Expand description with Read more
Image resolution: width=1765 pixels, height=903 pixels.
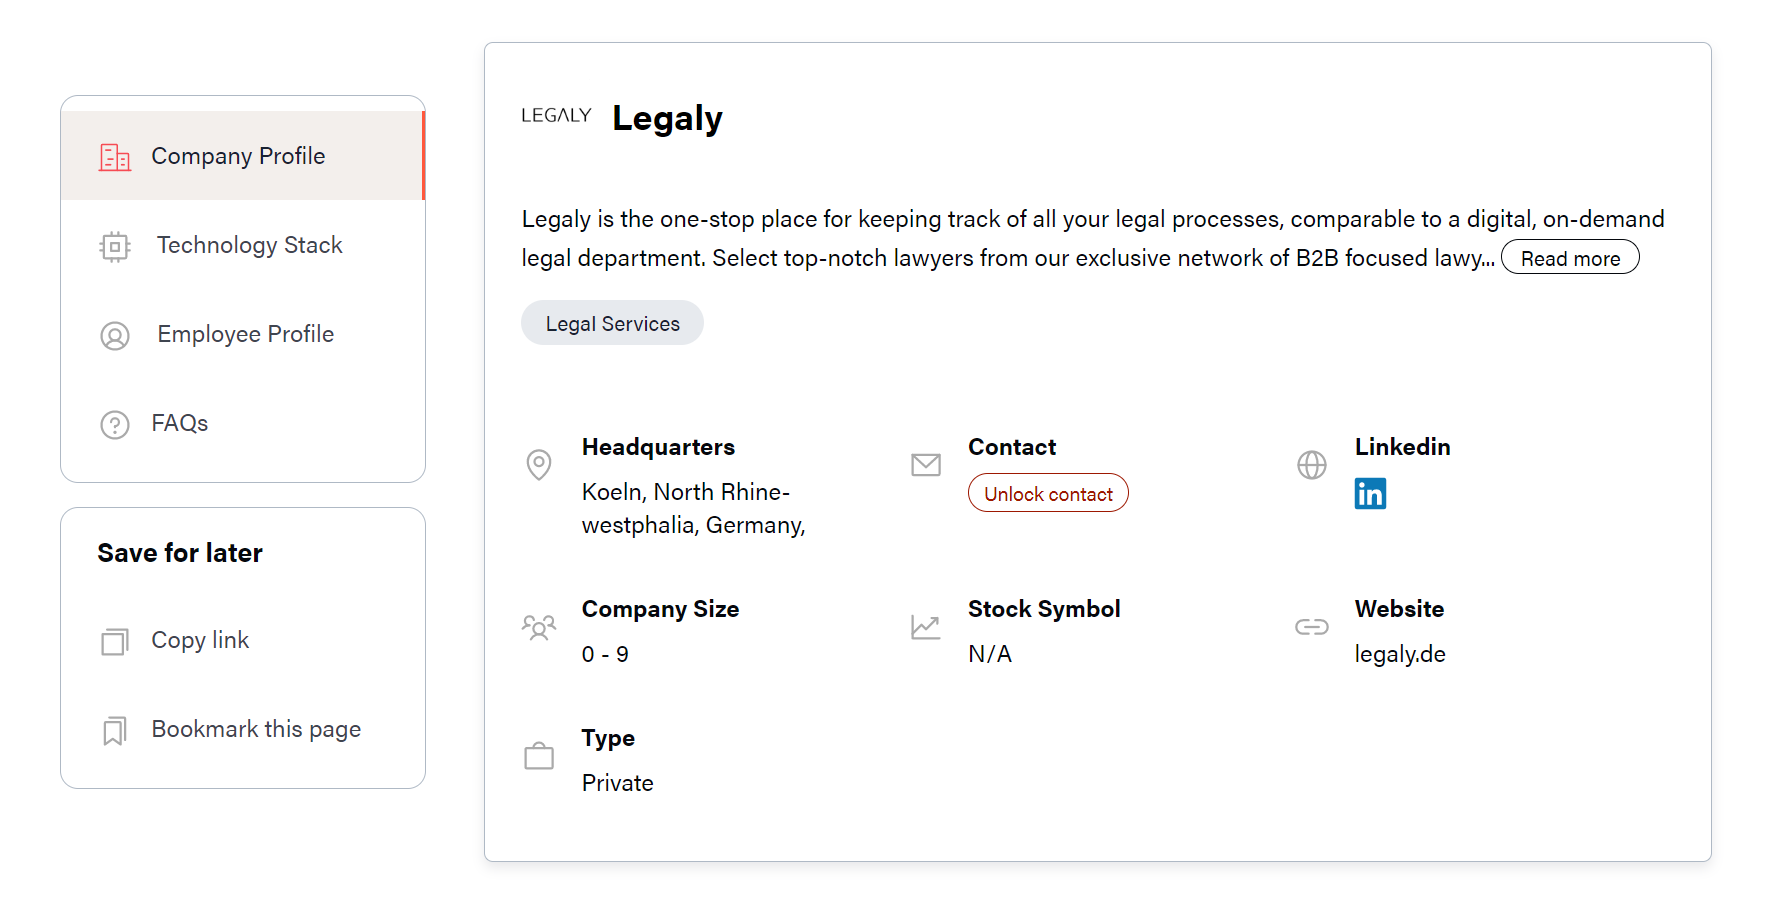(1570, 258)
